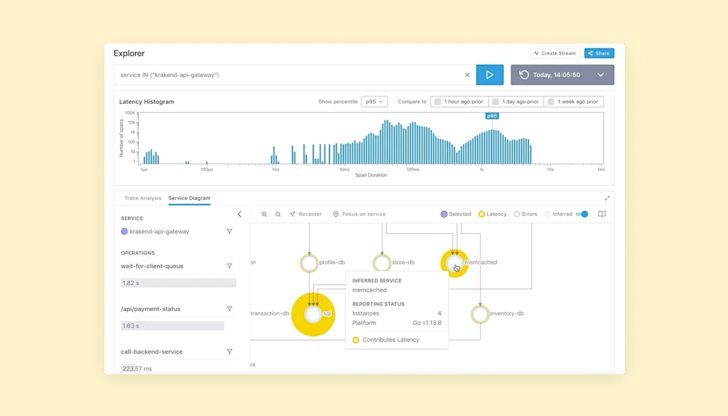The image size is (728, 416).
Task: Open the diagram legend book icon
Action: (602, 214)
